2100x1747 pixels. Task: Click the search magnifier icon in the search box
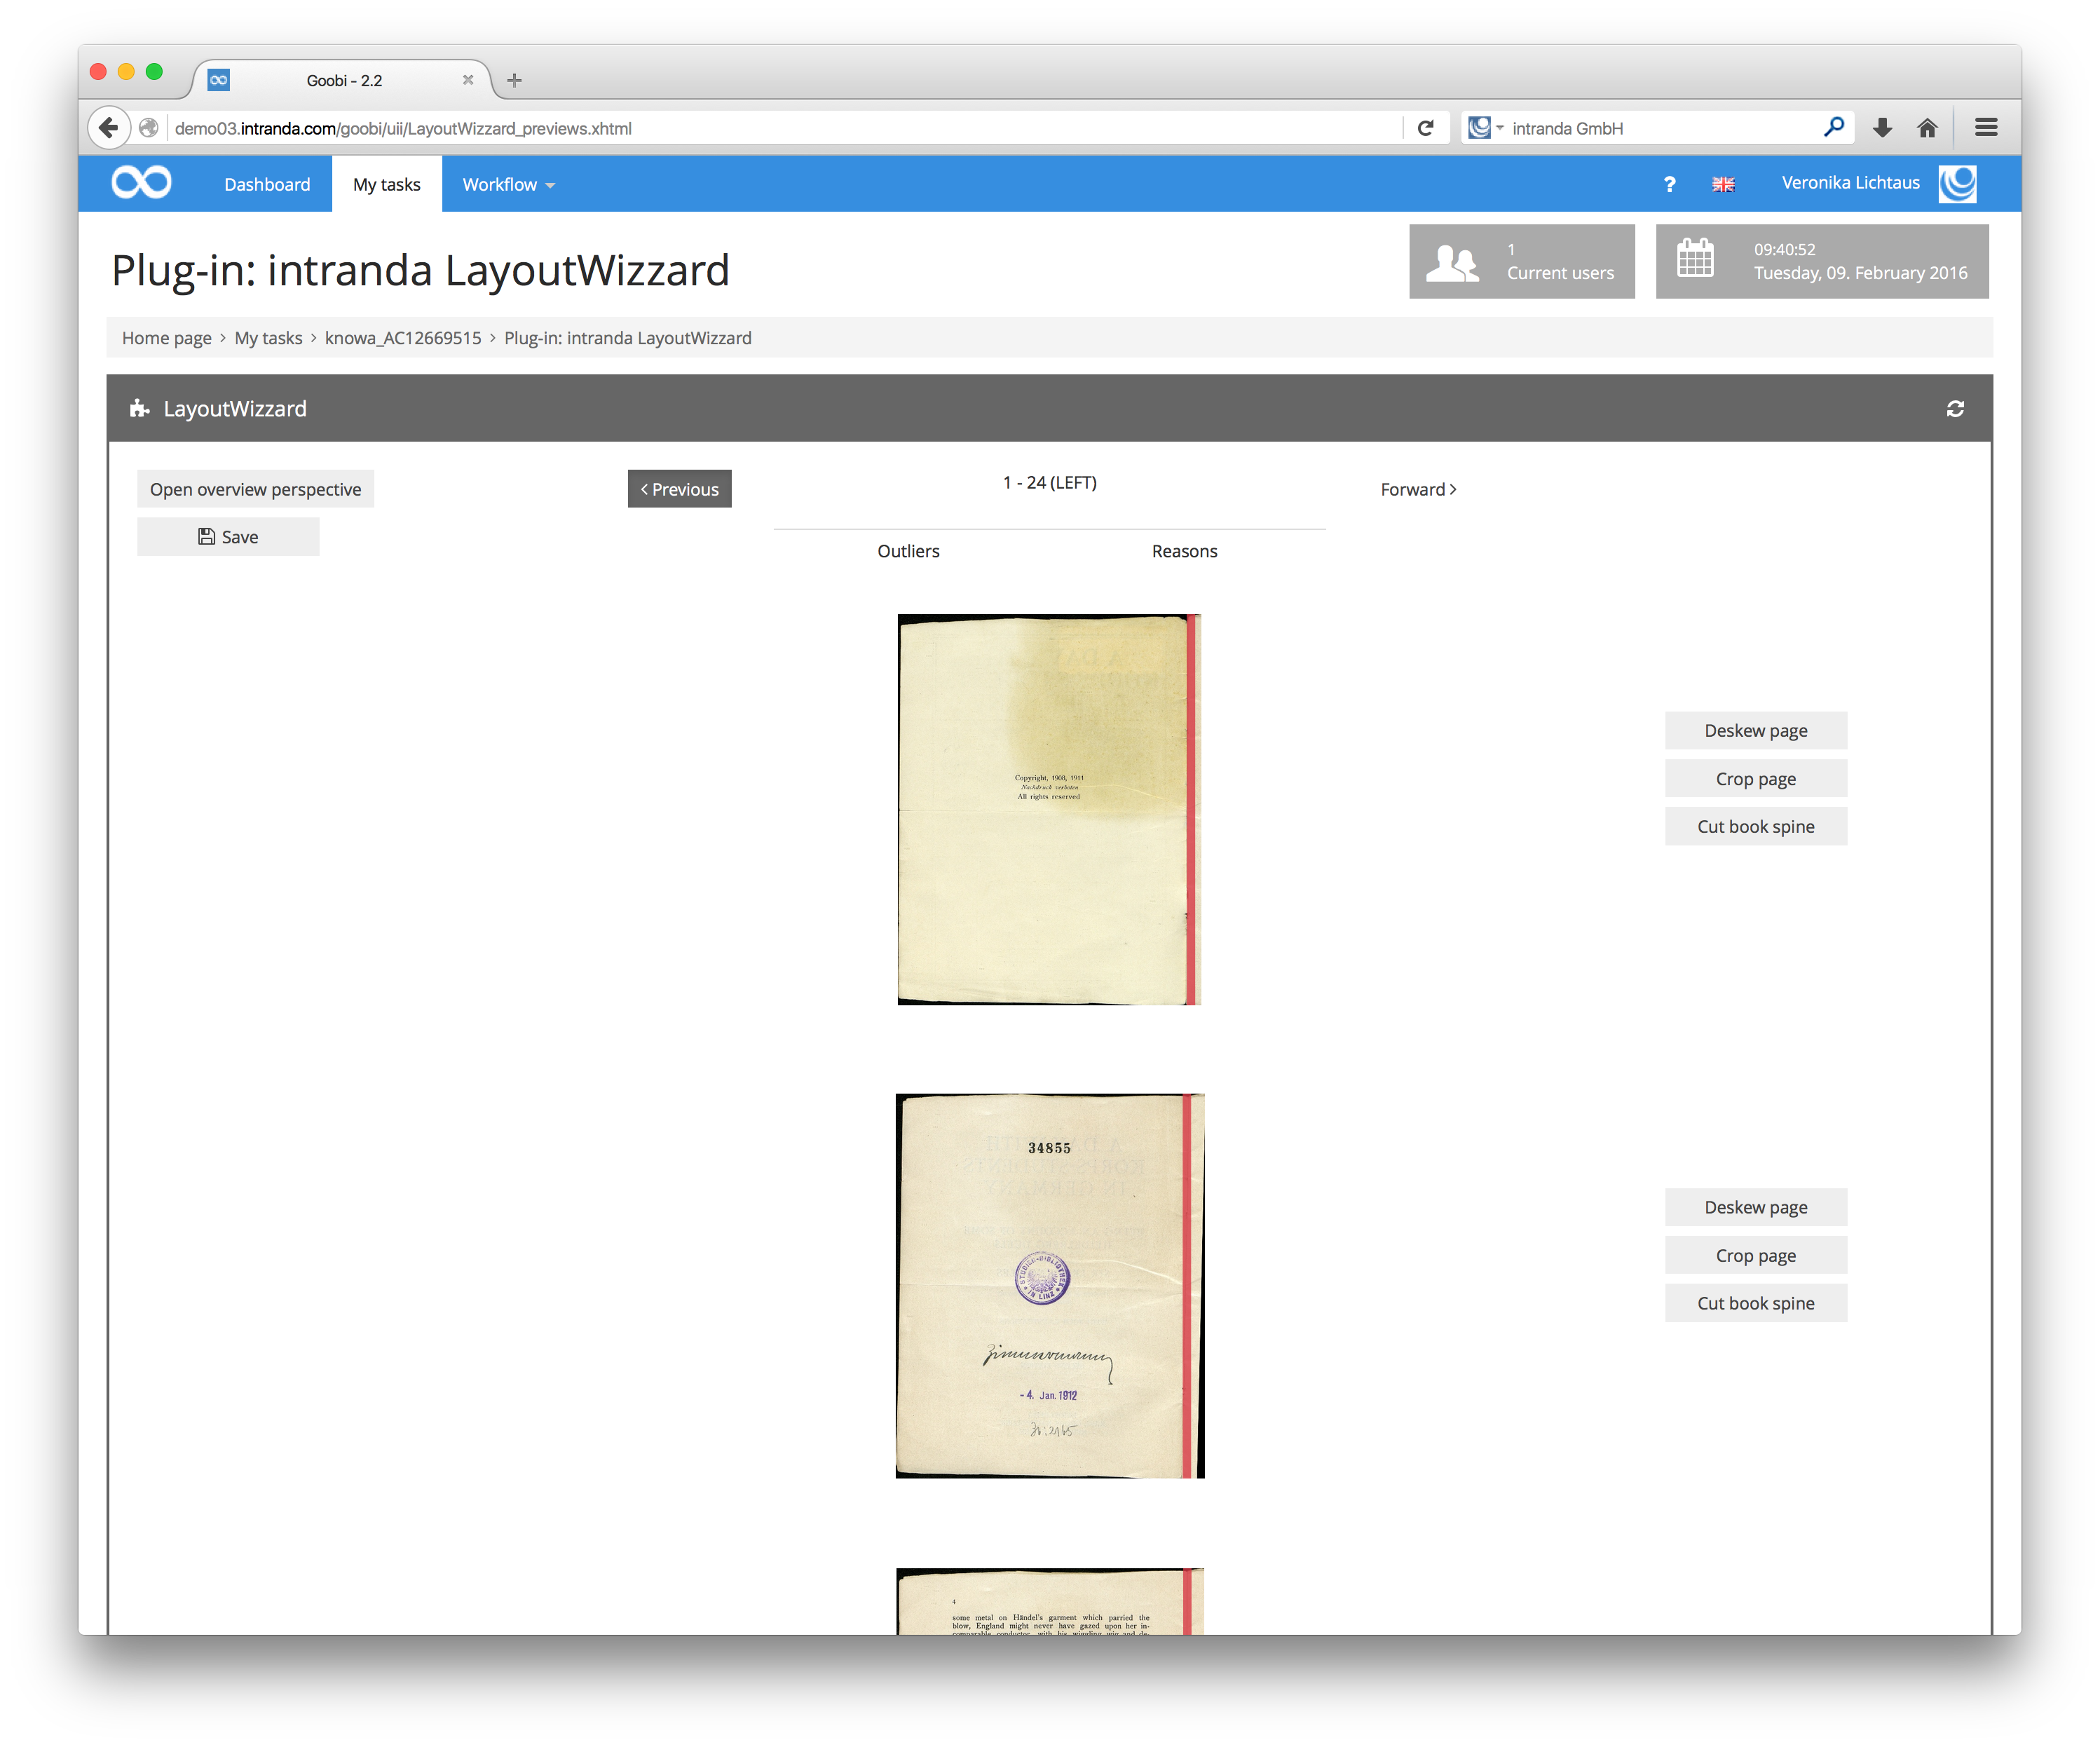click(1833, 127)
